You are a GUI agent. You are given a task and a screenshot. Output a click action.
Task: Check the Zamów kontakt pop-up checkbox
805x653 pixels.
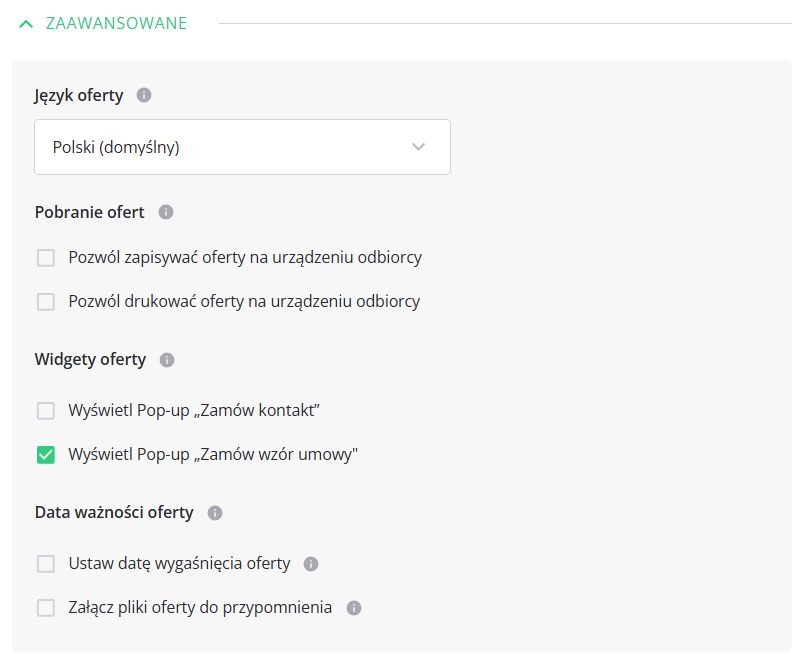coord(46,411)
